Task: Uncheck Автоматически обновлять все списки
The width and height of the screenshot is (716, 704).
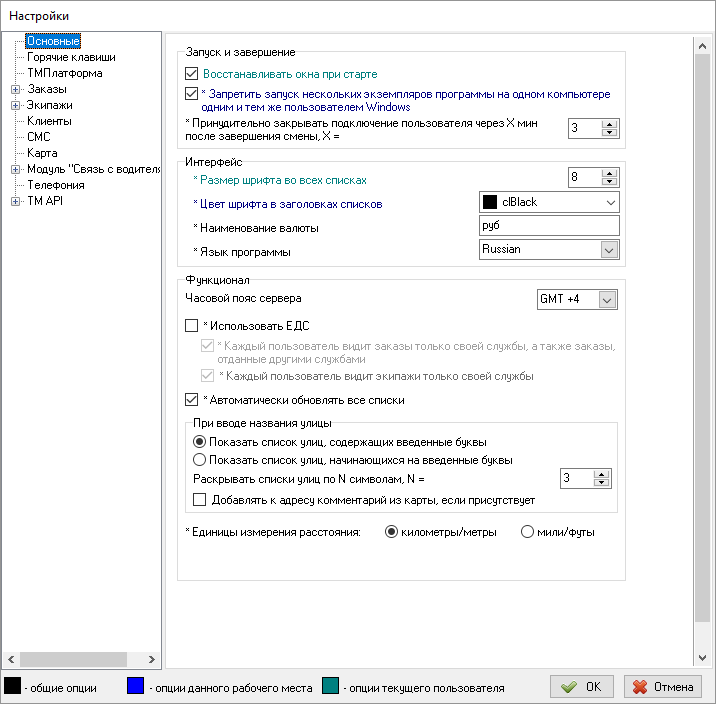Action: [193, 400]
